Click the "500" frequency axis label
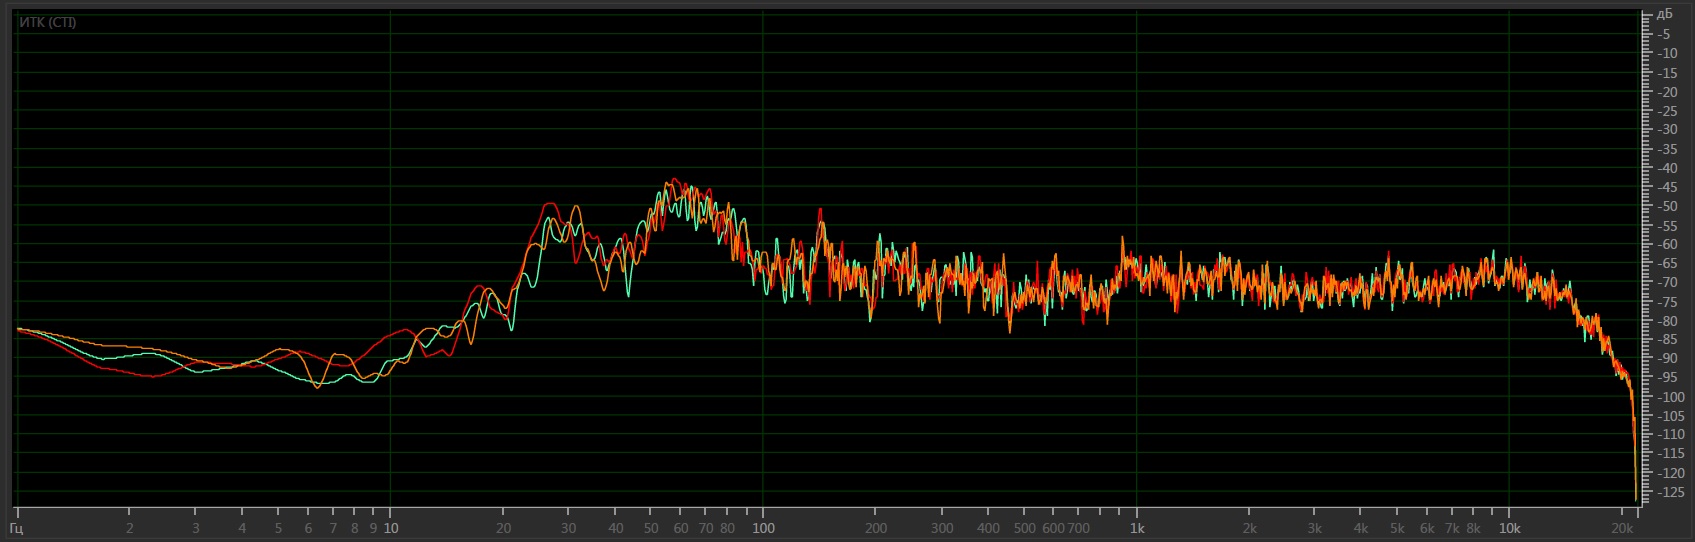The image size is (1695, 542). (x=1024, y=528)
